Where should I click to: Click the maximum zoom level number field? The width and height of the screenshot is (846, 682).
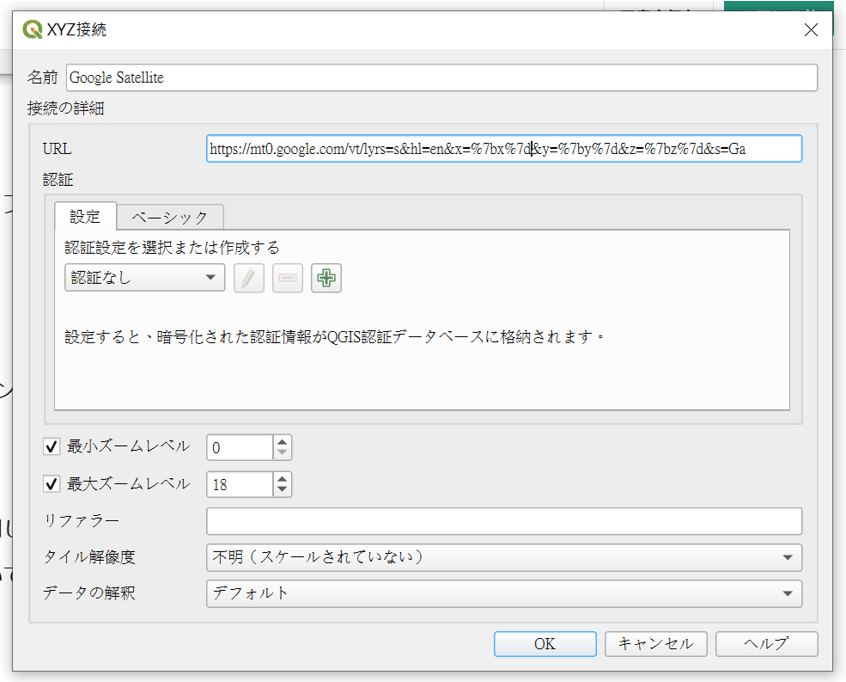[240, 485]
